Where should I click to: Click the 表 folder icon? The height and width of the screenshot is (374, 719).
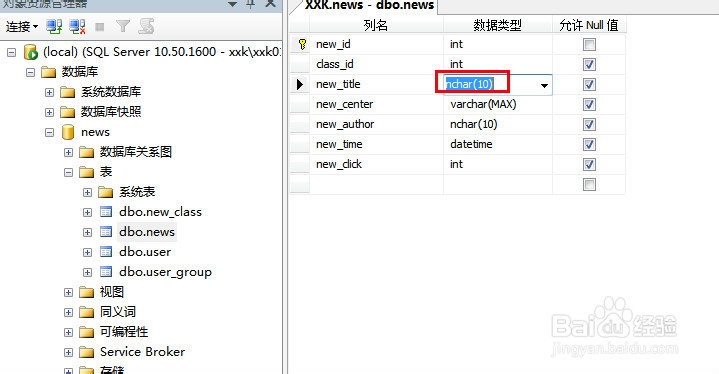tap(86, 172)
